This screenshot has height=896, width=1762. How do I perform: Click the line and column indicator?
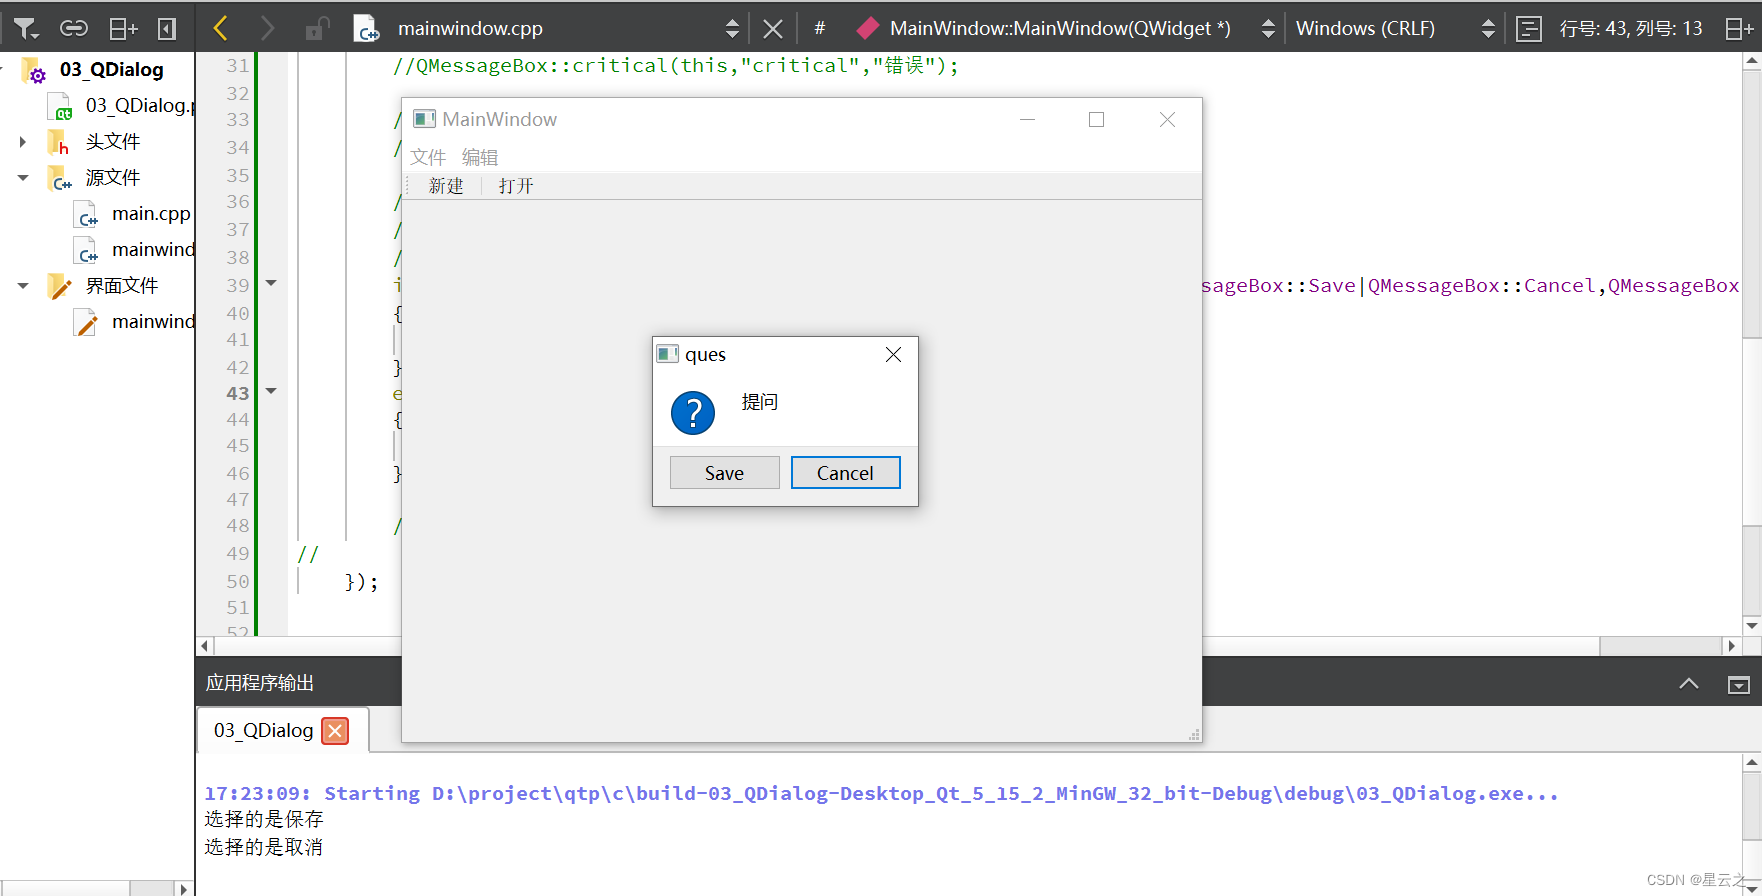(1631, 28)
